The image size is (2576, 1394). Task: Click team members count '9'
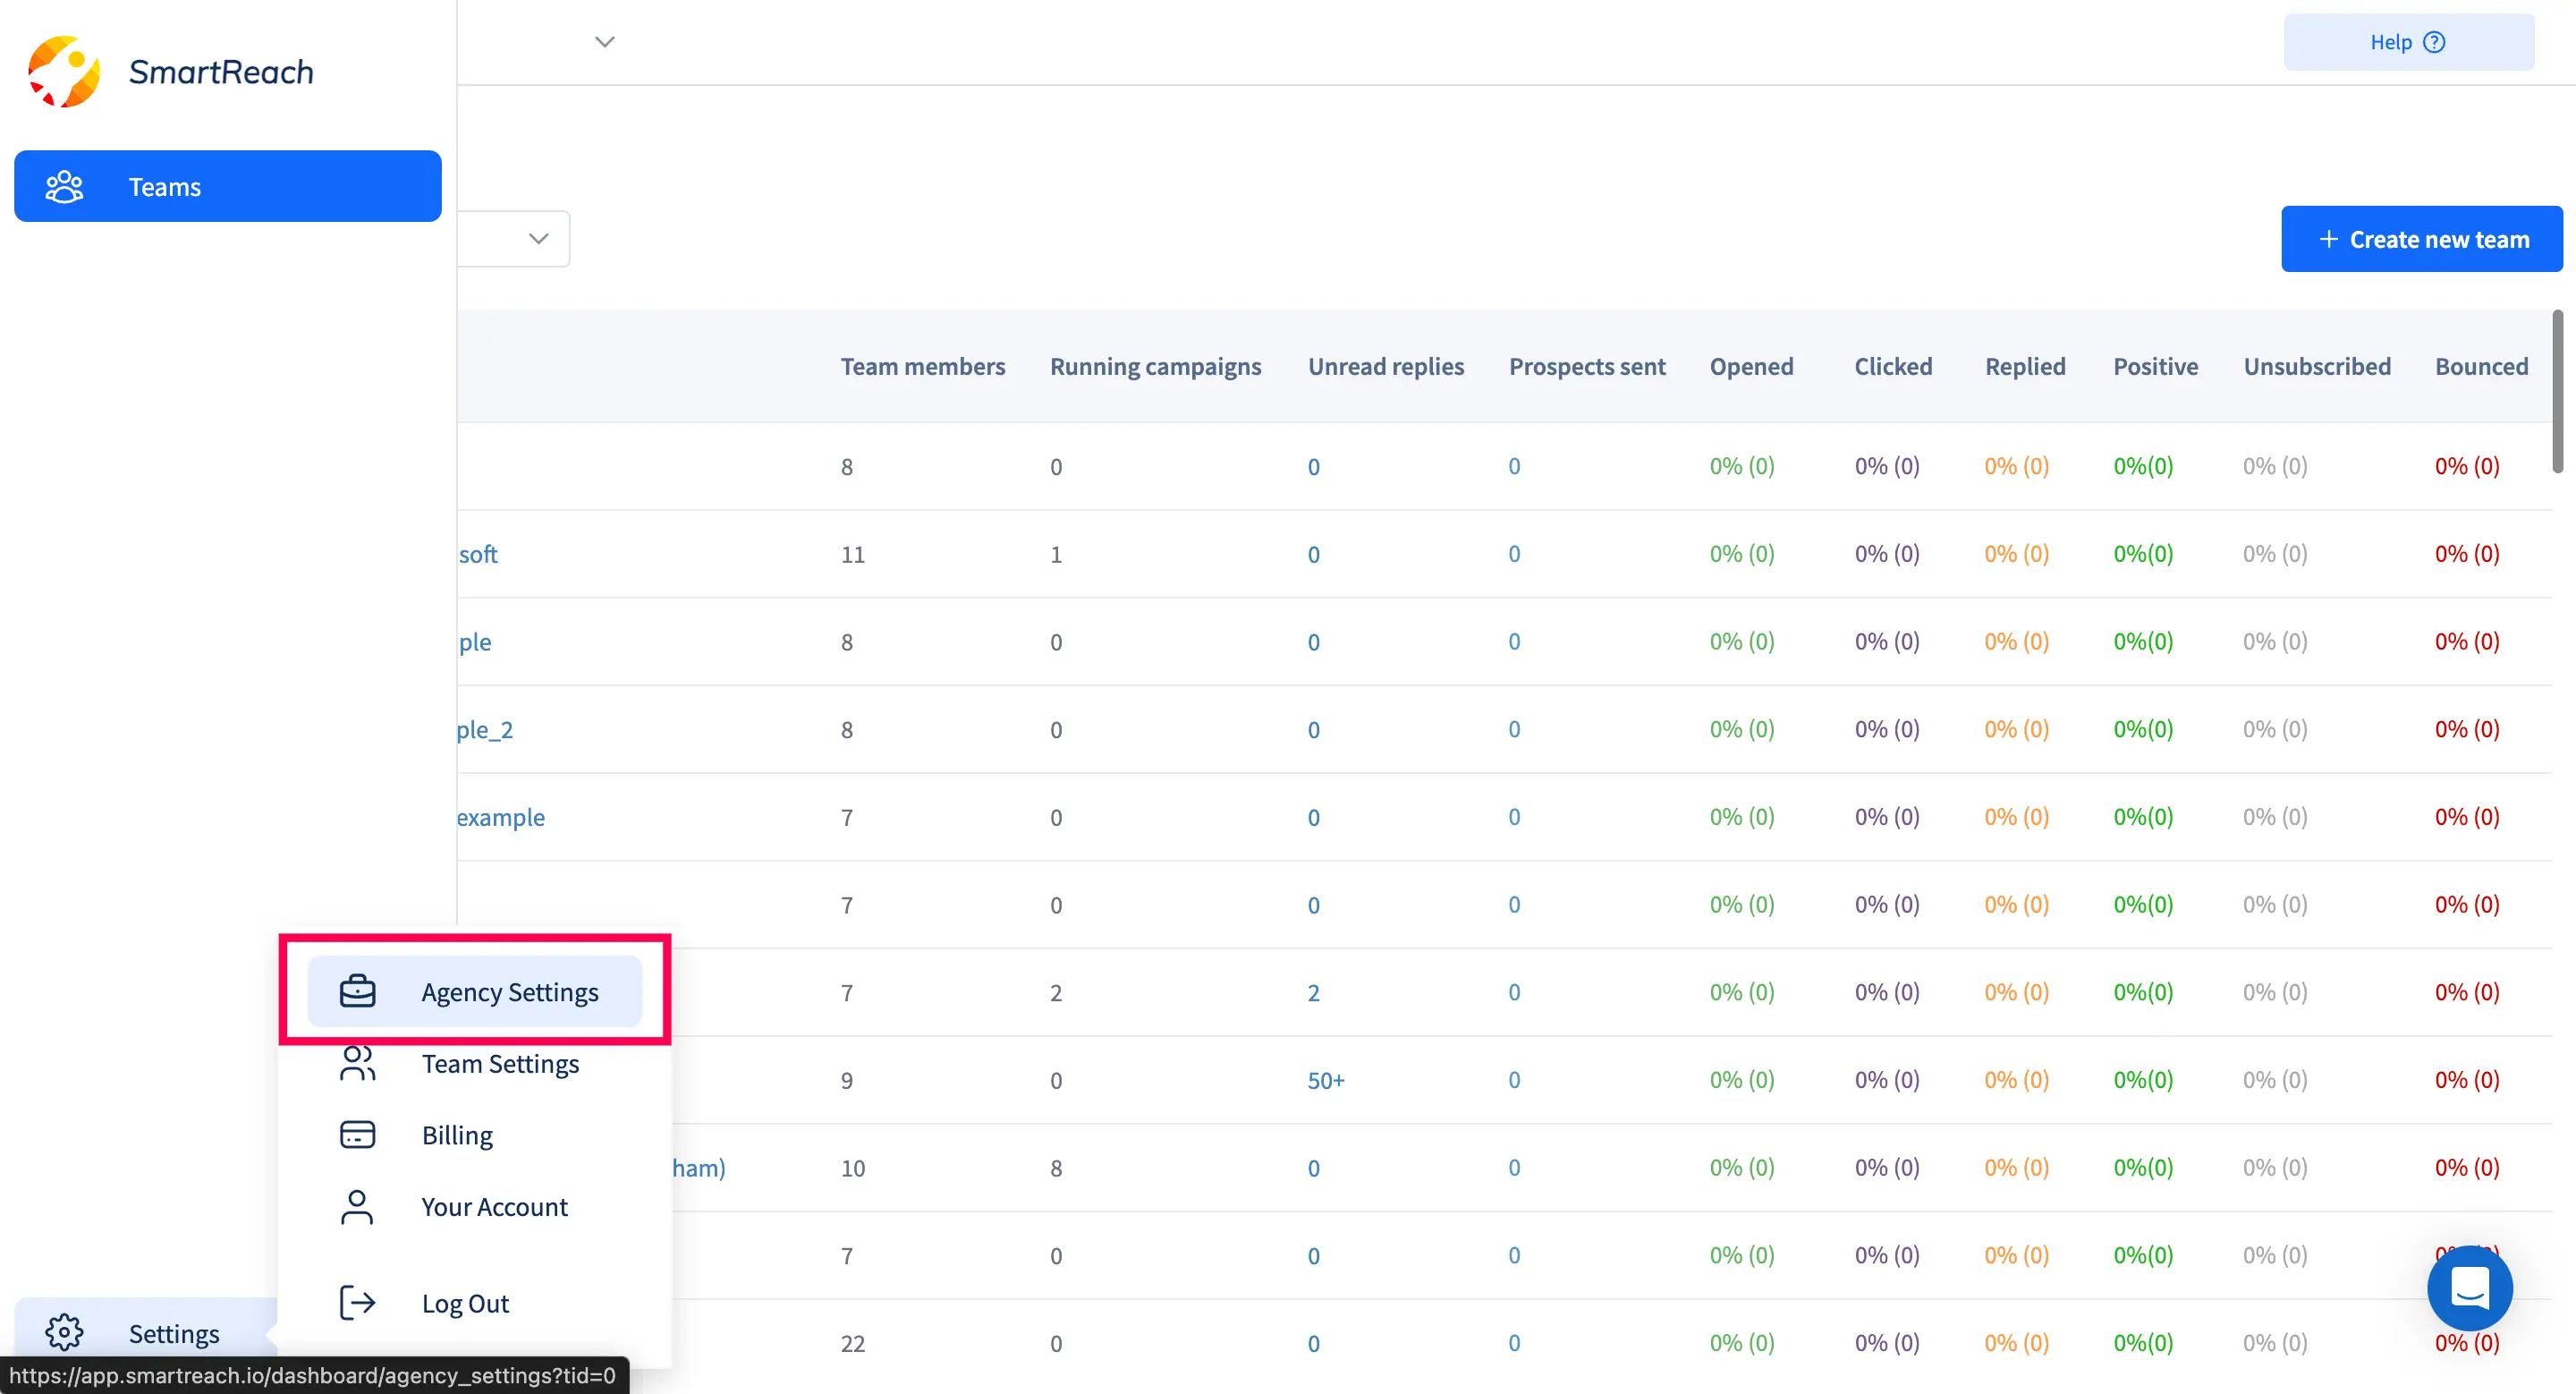[847, 1080]
